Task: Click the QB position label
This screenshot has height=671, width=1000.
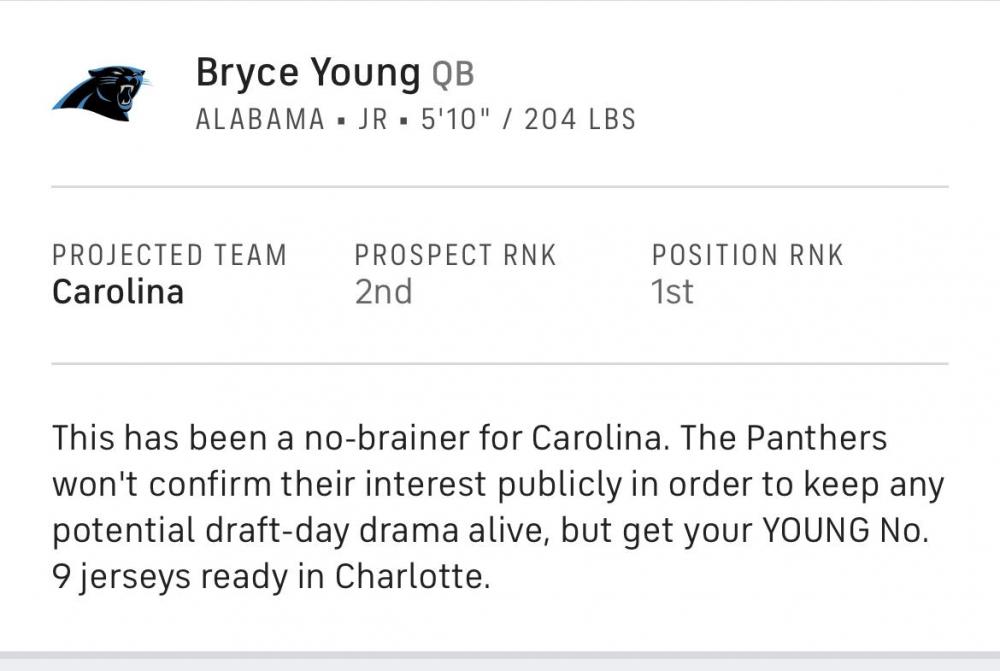Action: (453, 75)
